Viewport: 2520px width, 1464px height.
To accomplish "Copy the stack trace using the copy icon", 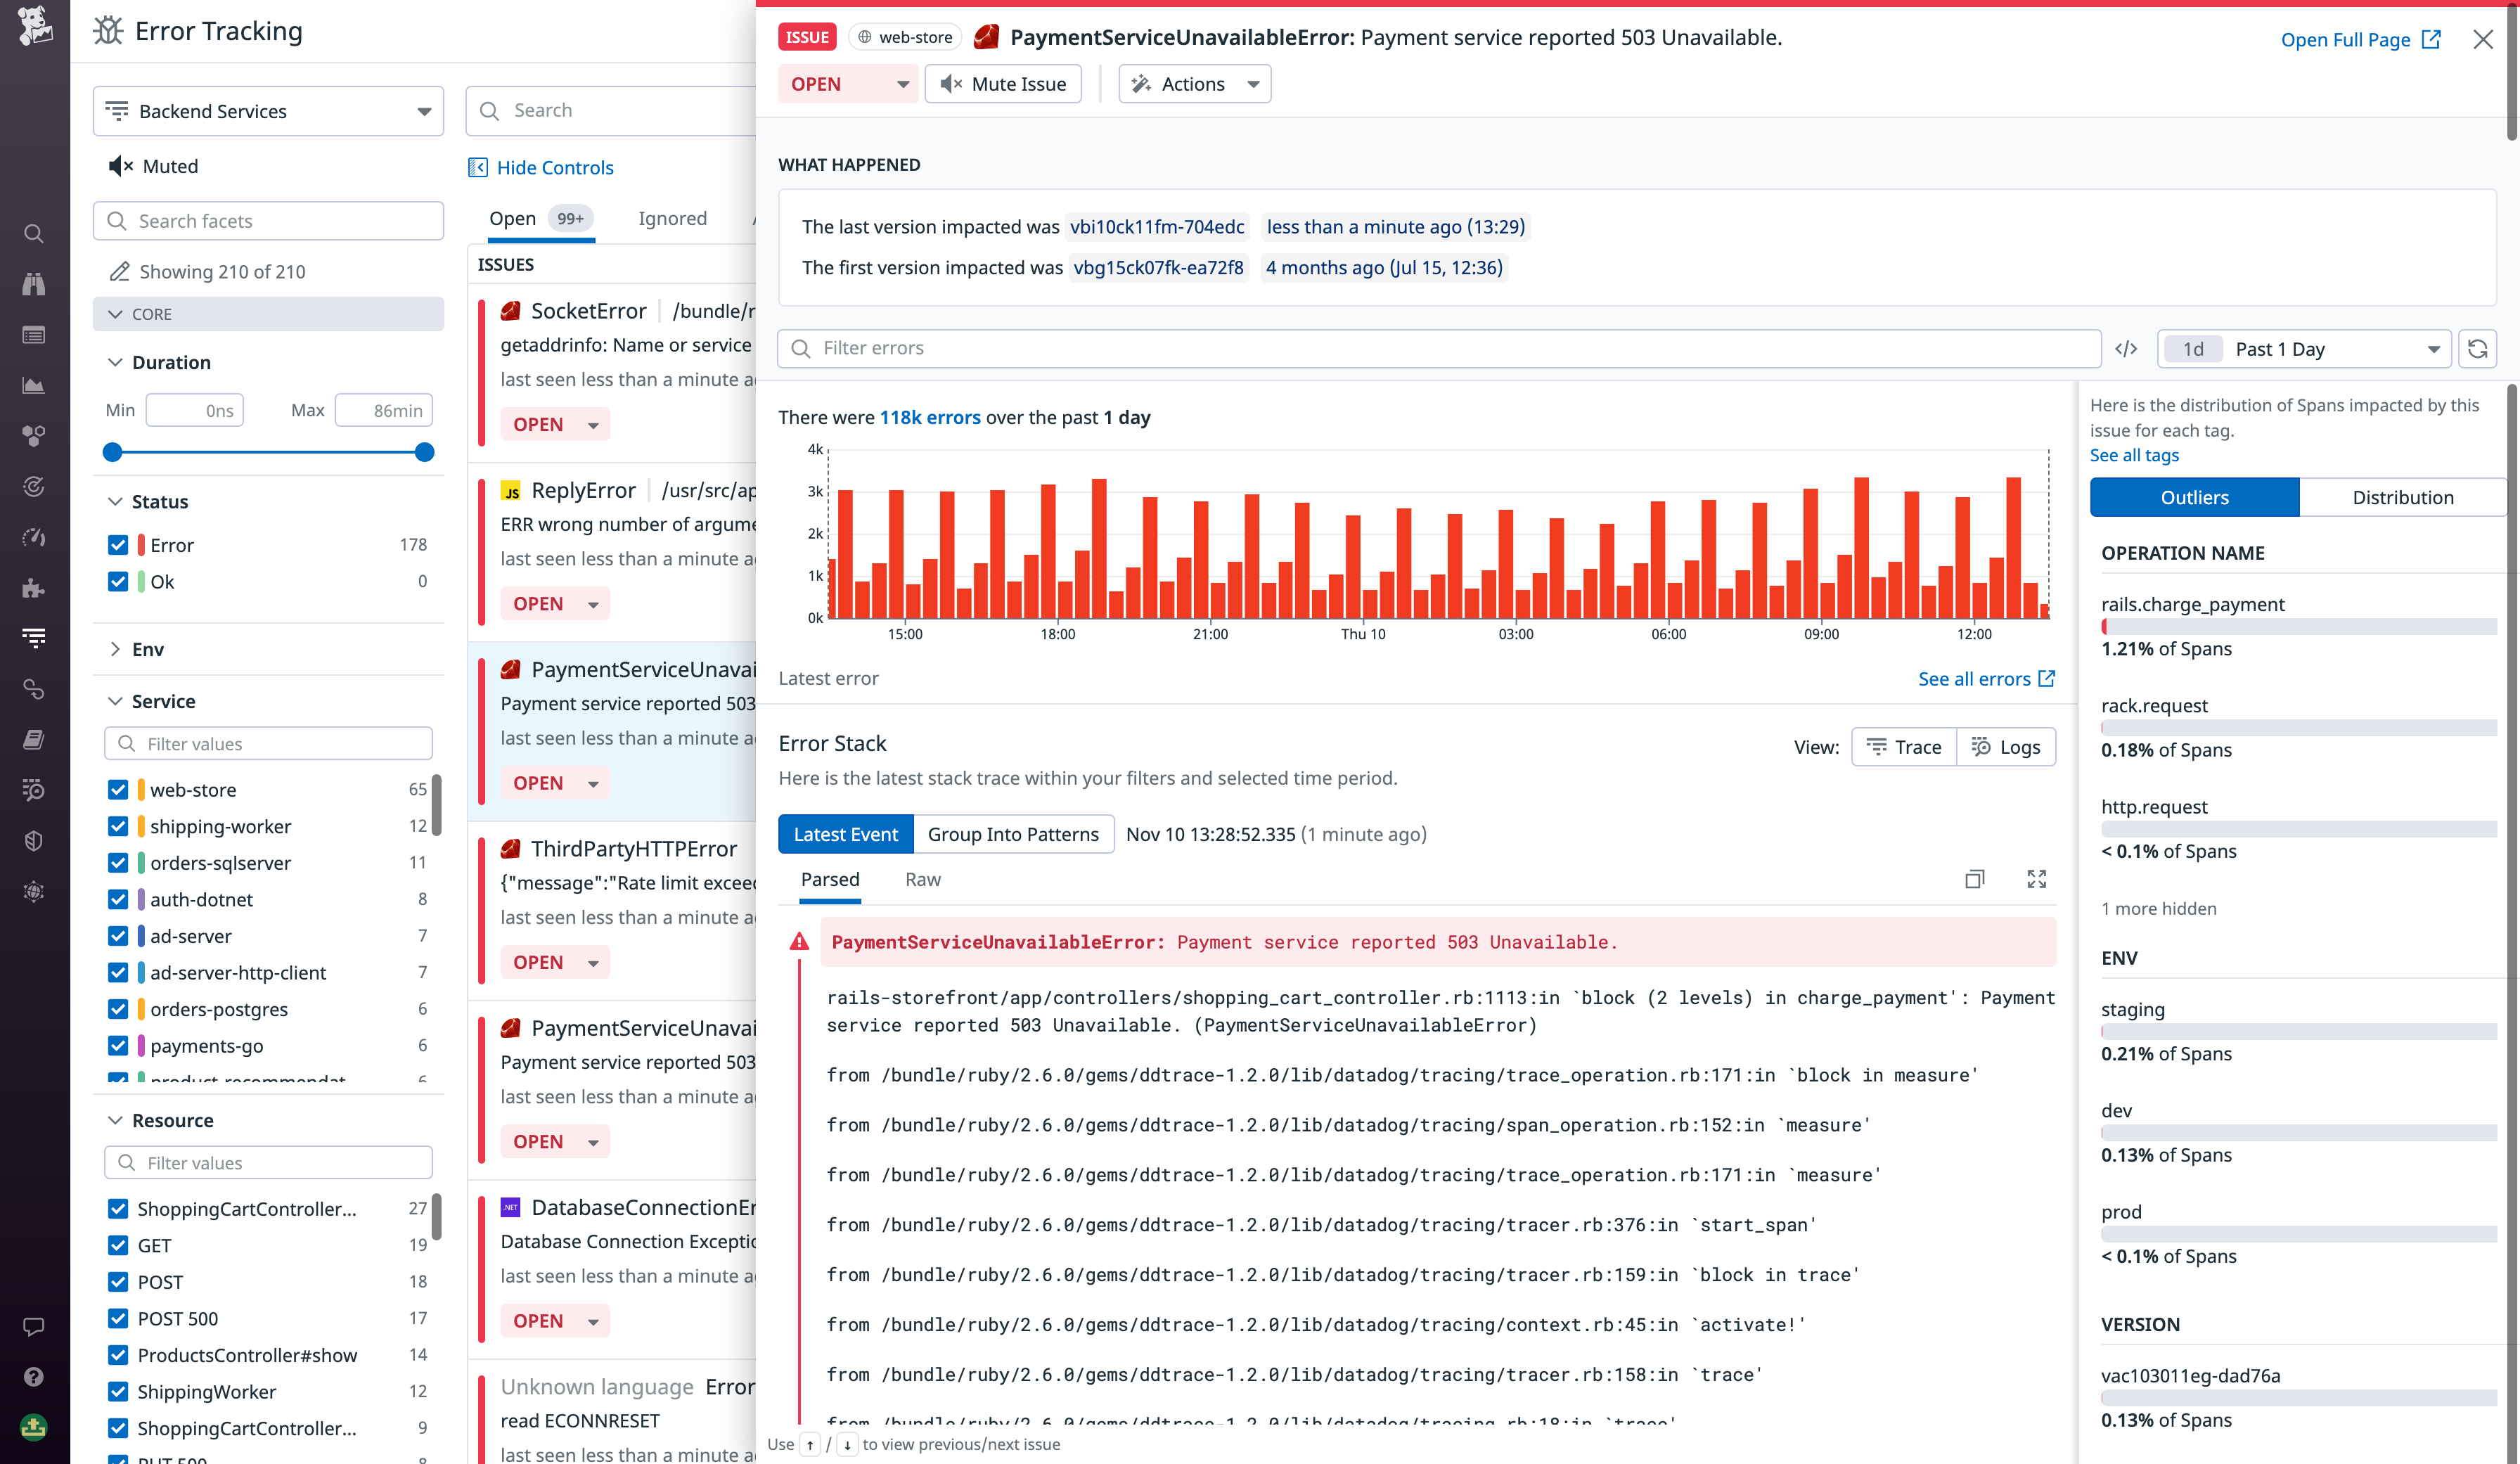I will point(1975,879).
